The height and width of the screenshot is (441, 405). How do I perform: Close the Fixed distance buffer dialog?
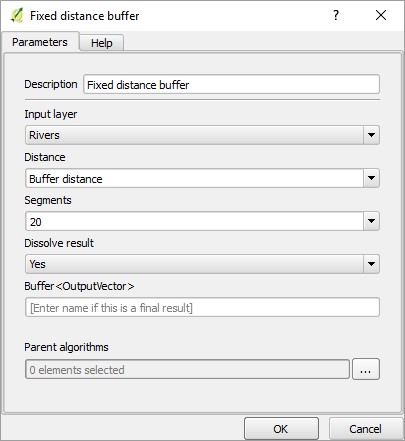[381, 15]
